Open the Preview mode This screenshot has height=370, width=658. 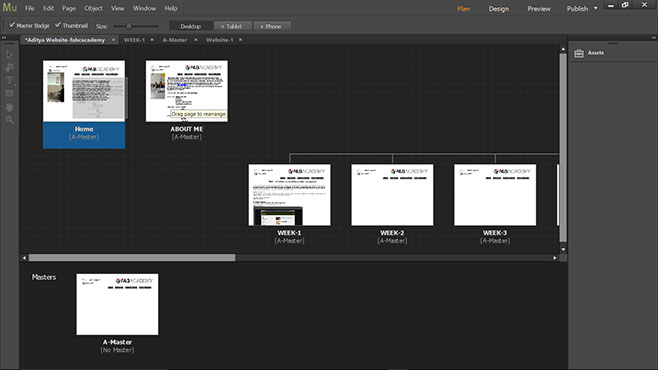(539, 9)
